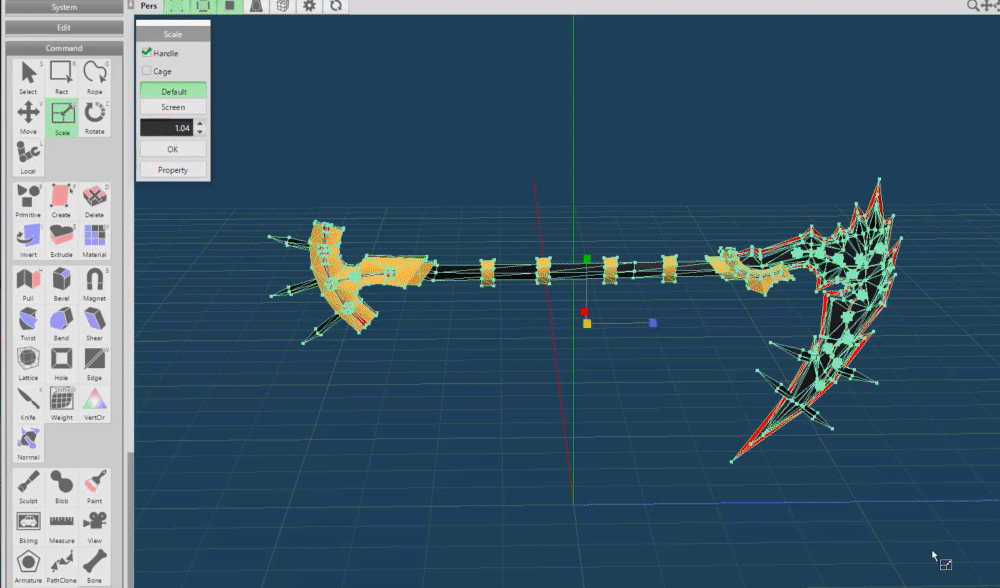The width and height of the screenshot is (1000, 588).
Task: Open the Bkimg background image tool
Action: click(x=28, y=526)
